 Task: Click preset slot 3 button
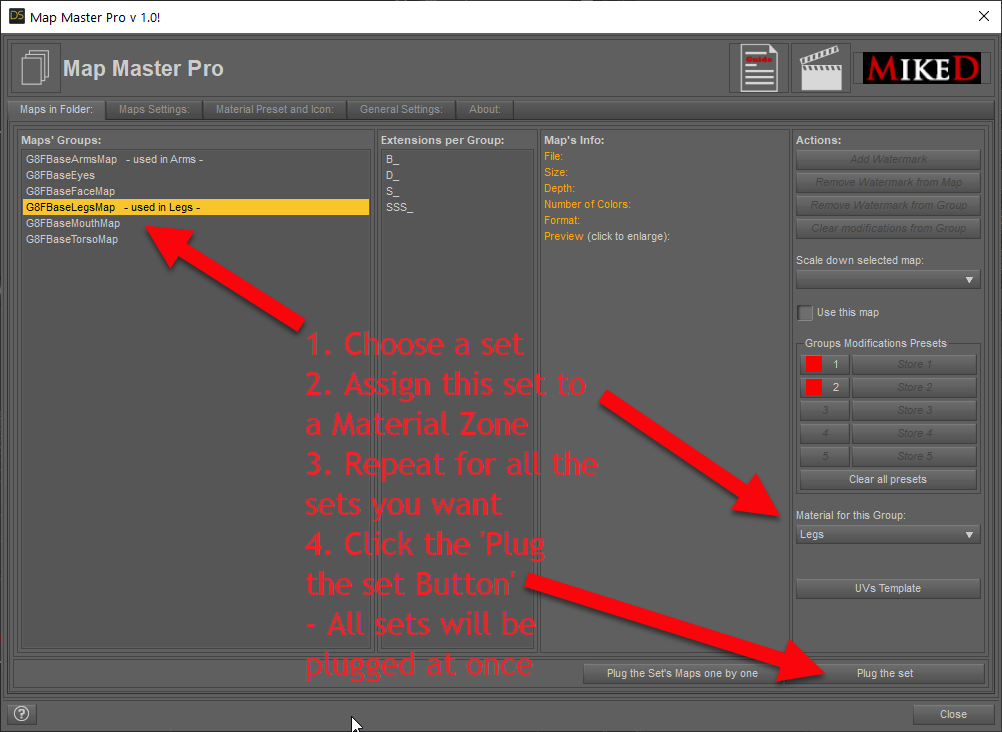(824, 410)
